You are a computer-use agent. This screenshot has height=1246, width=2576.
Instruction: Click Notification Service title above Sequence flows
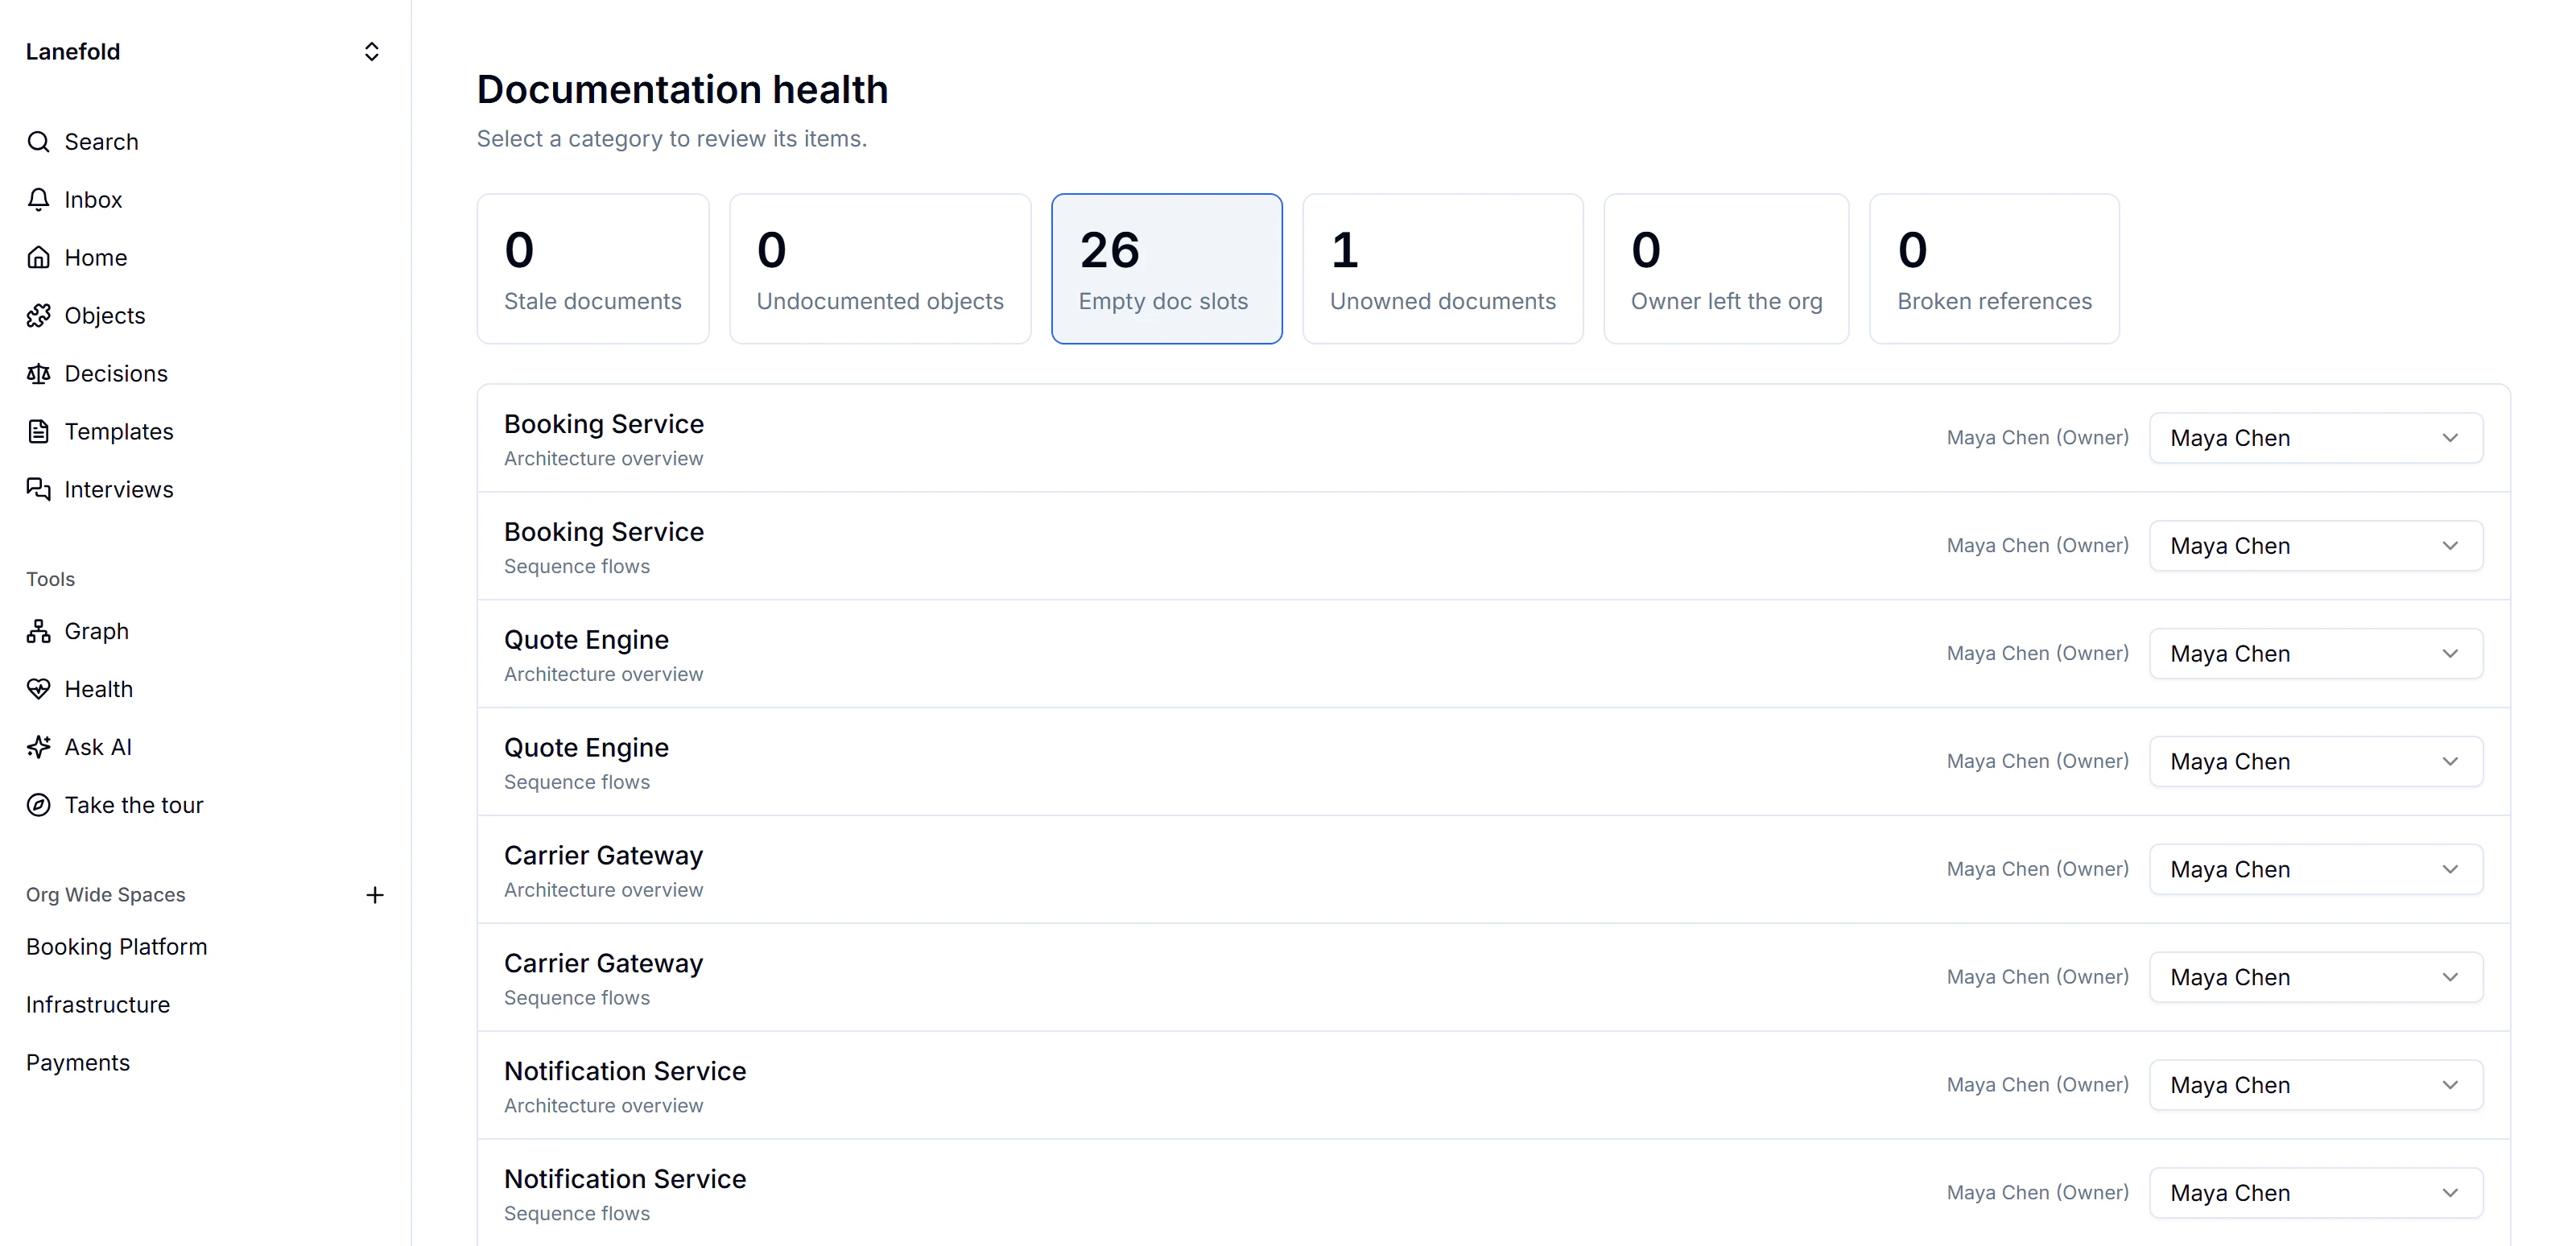625,1179
